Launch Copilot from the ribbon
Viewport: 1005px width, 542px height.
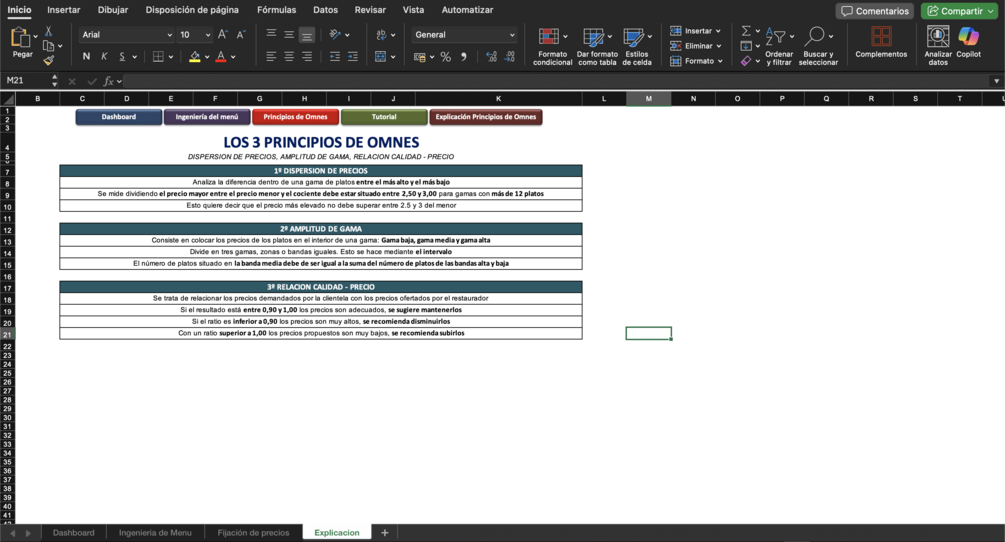tap(968, 42)
